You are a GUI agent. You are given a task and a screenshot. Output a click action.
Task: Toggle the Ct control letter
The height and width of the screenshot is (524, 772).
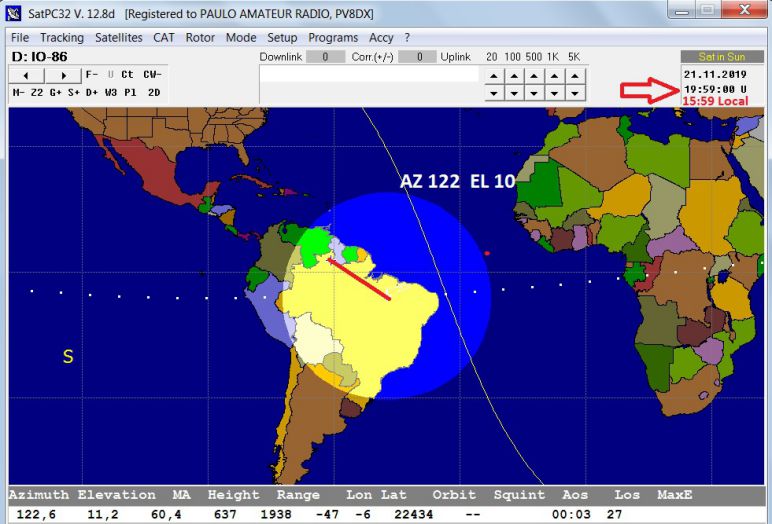coord(128,74)
